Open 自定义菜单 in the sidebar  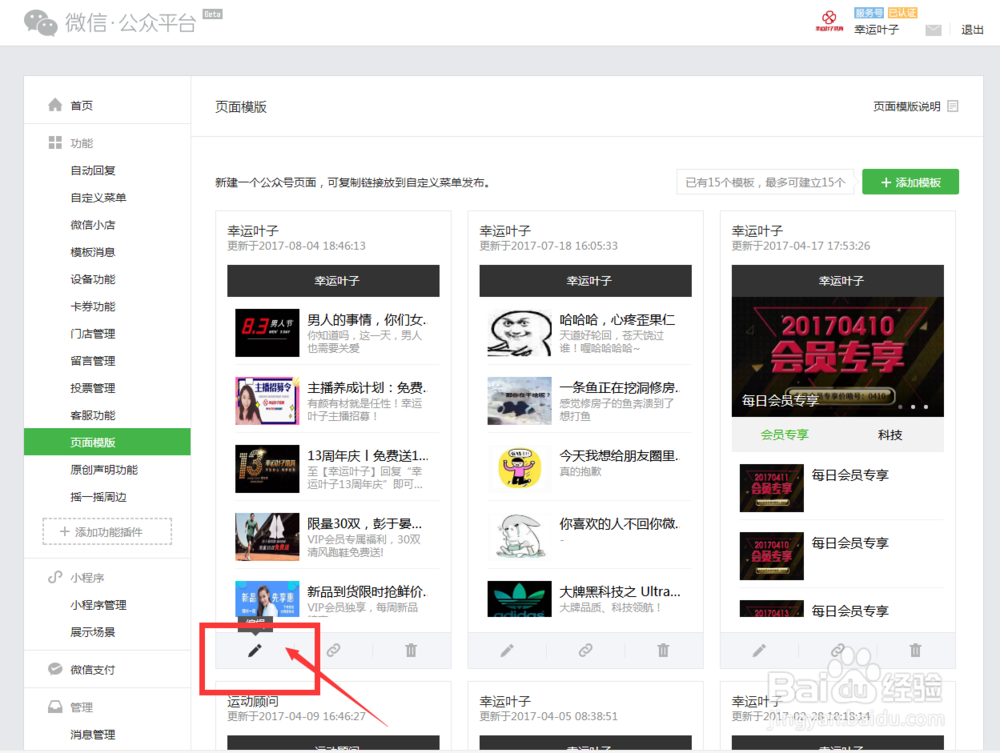[98, 198]
